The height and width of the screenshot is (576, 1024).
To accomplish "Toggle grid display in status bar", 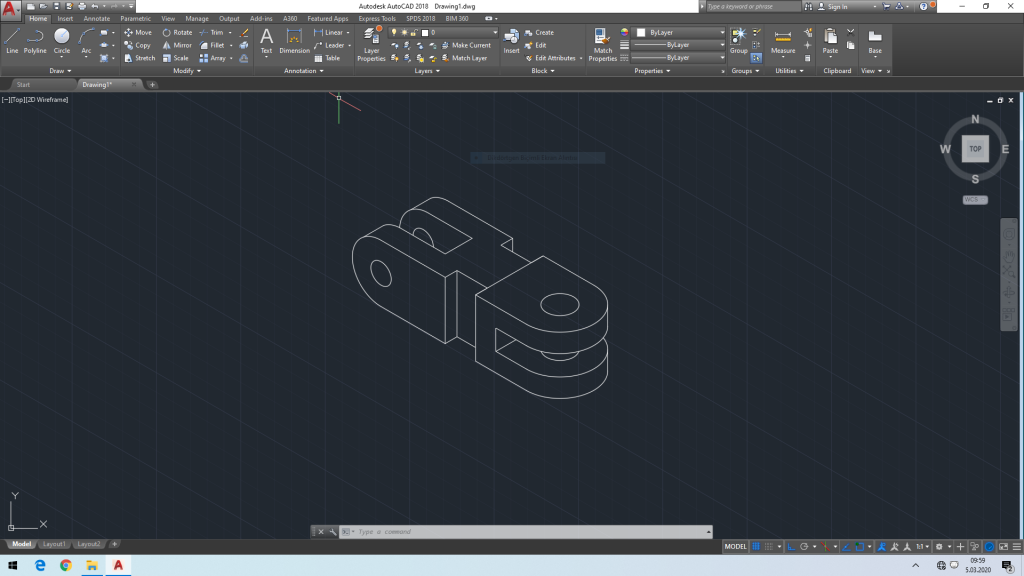I will coord(756,547).
